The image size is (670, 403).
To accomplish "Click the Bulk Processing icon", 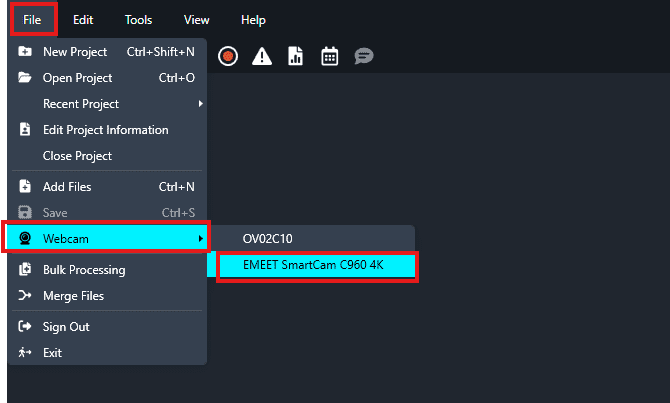I will [x=25, y=270].
